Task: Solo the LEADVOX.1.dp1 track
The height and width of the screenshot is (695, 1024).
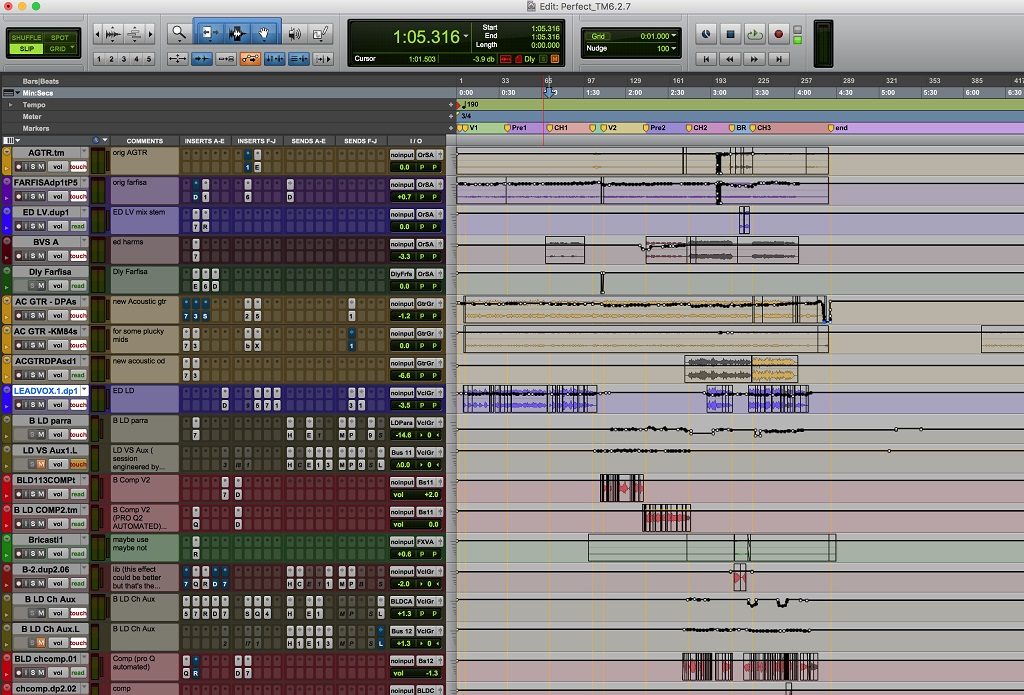Action: click(33, 405)
